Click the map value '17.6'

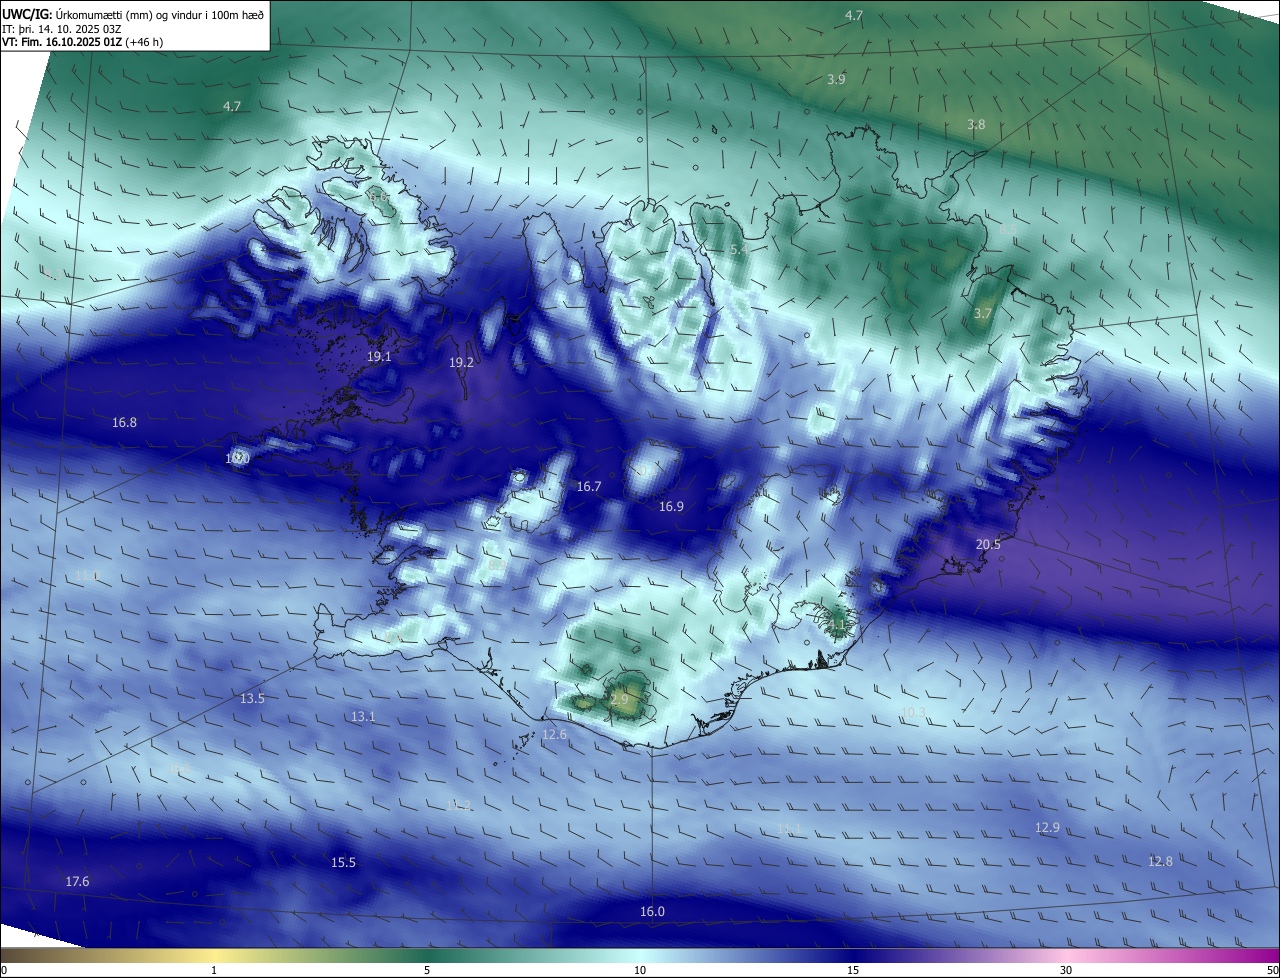[77, 882]
